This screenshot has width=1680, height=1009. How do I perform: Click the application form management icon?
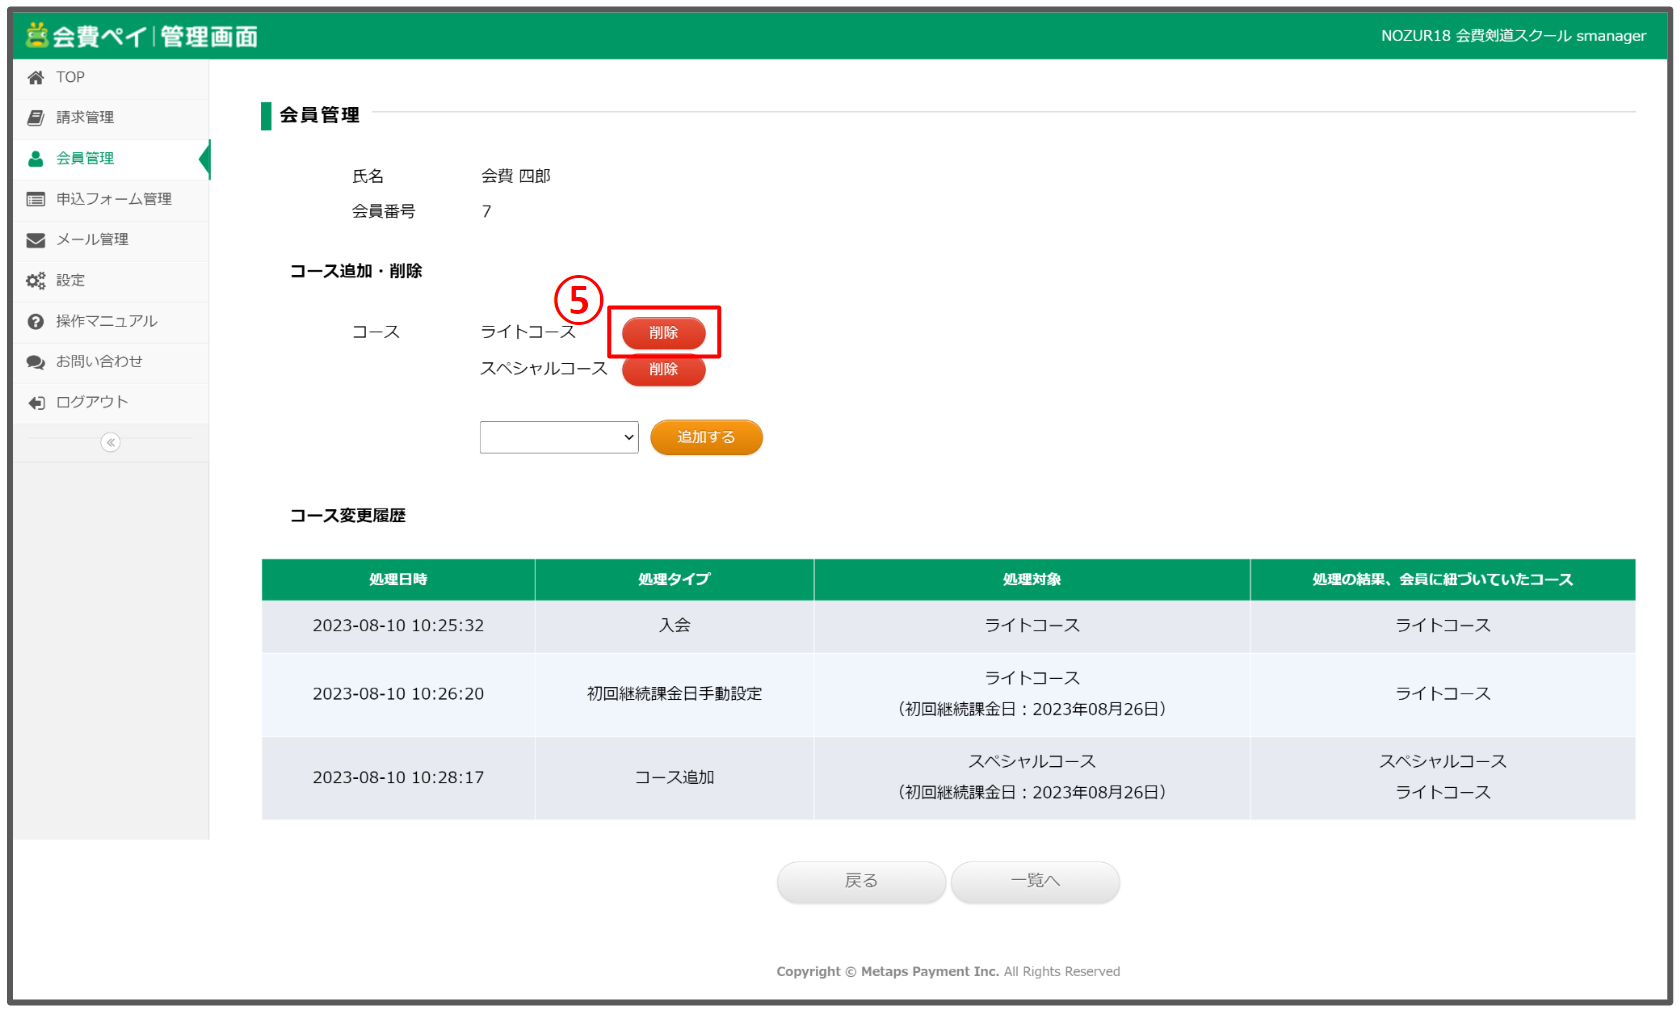[36, 199]
